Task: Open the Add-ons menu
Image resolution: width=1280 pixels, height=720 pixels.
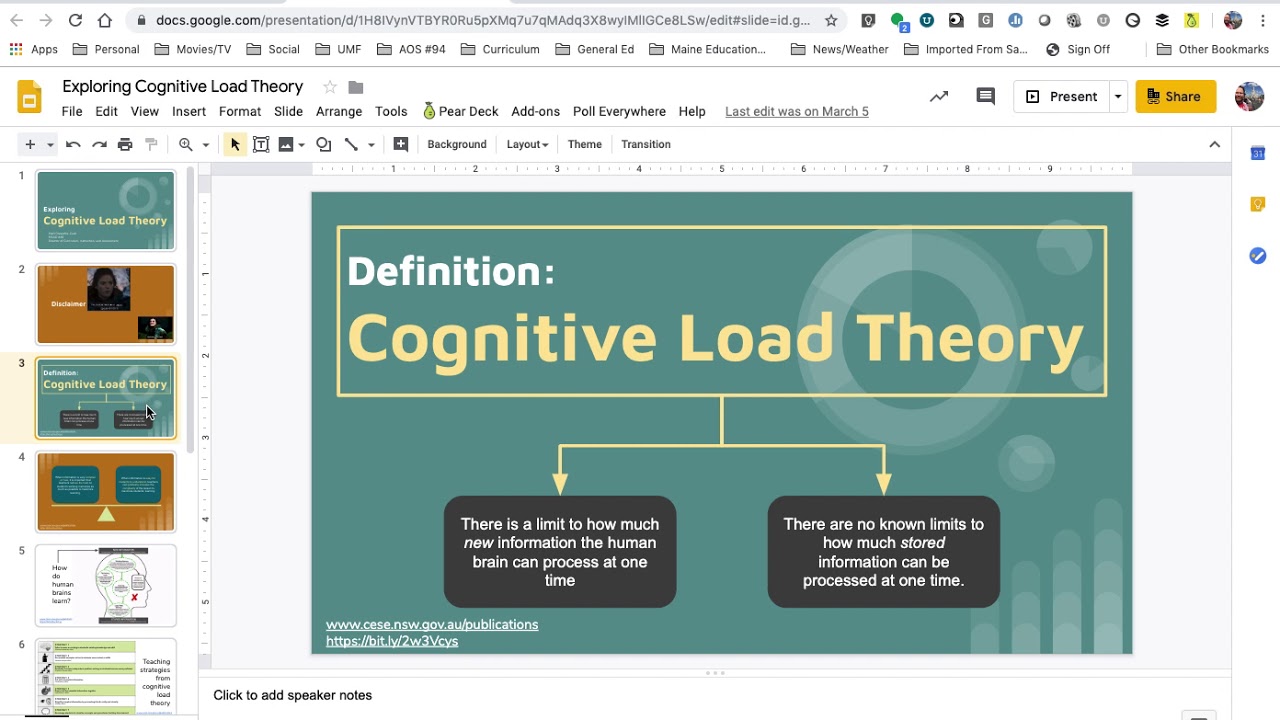Action: coord(535,111)
